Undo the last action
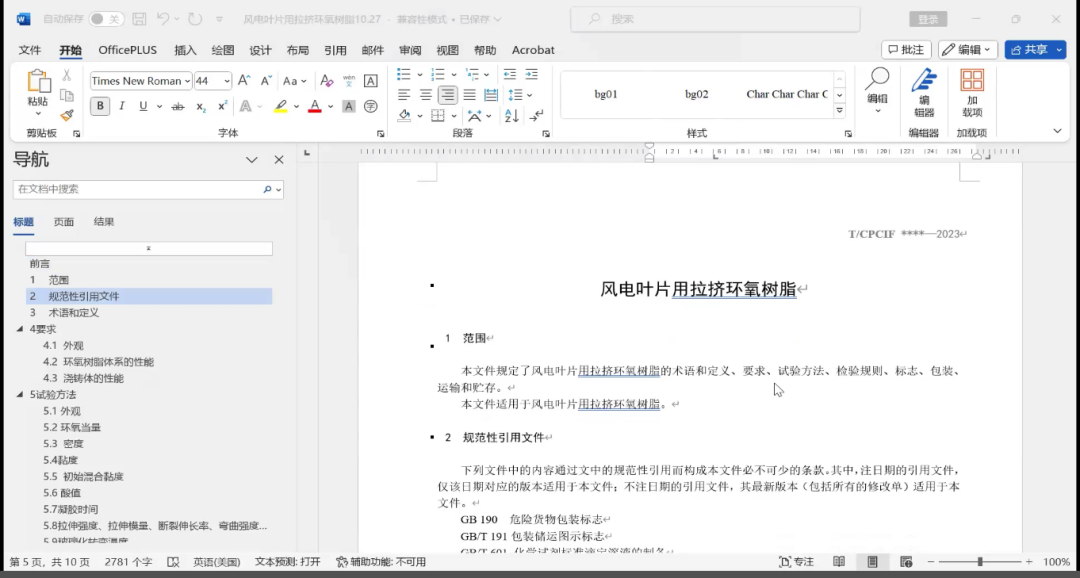 [x=163, y=19]
